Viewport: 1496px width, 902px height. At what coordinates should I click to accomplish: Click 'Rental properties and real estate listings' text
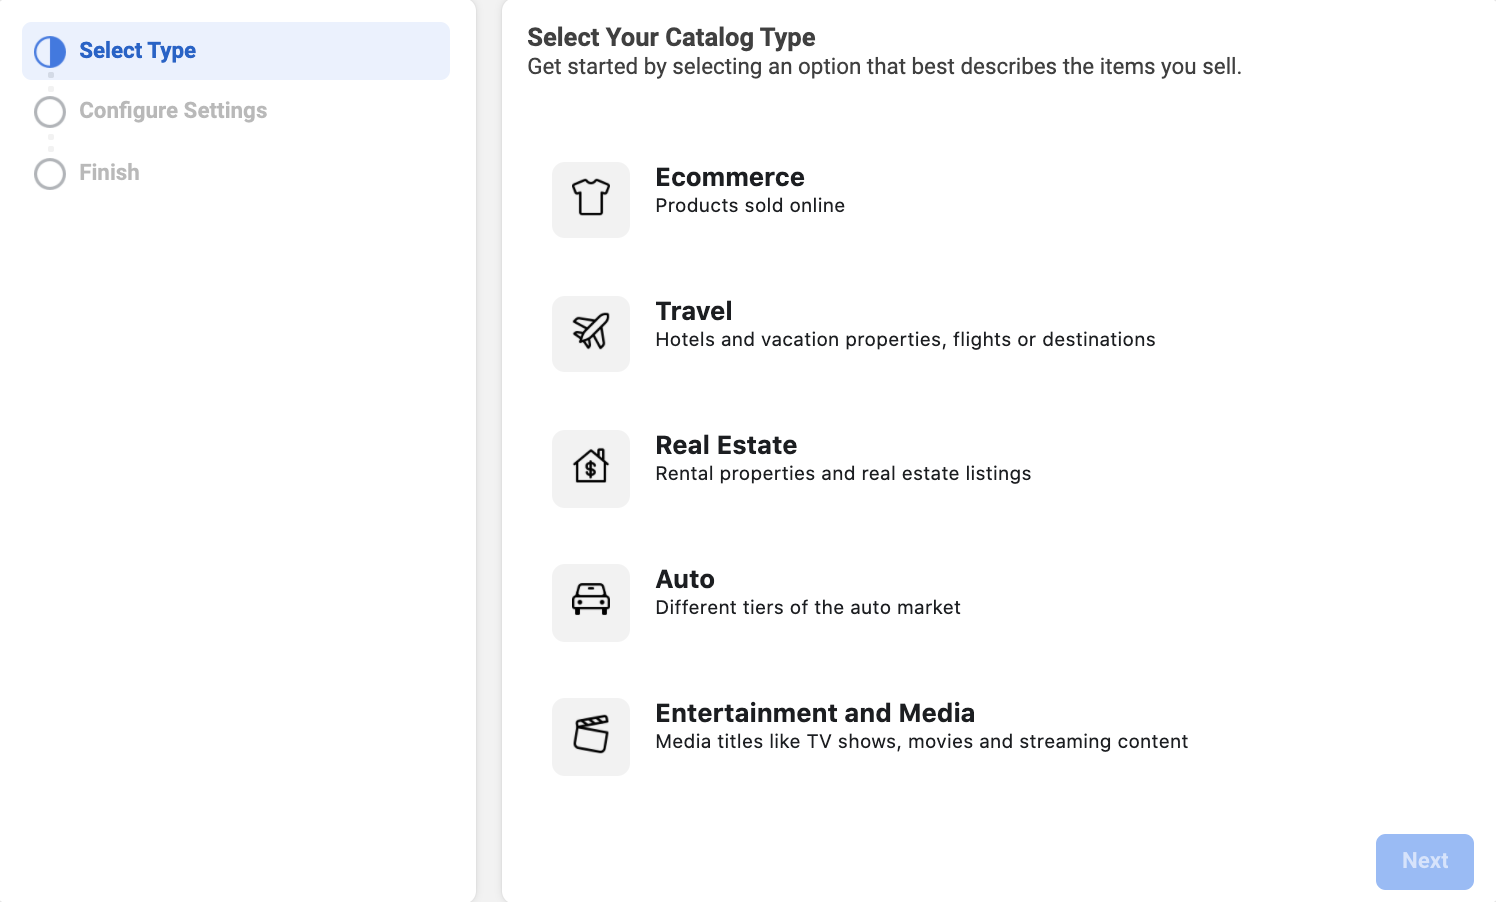(x=842, y=474)
